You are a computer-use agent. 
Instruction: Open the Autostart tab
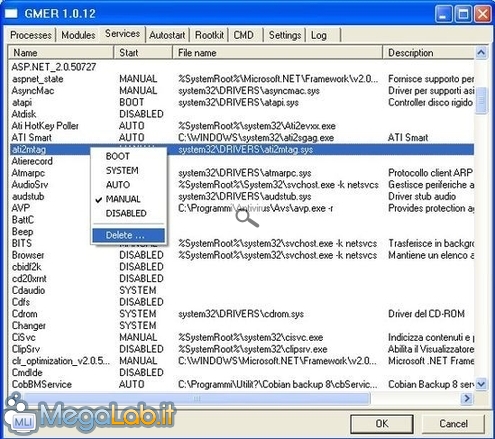point(167,35)
